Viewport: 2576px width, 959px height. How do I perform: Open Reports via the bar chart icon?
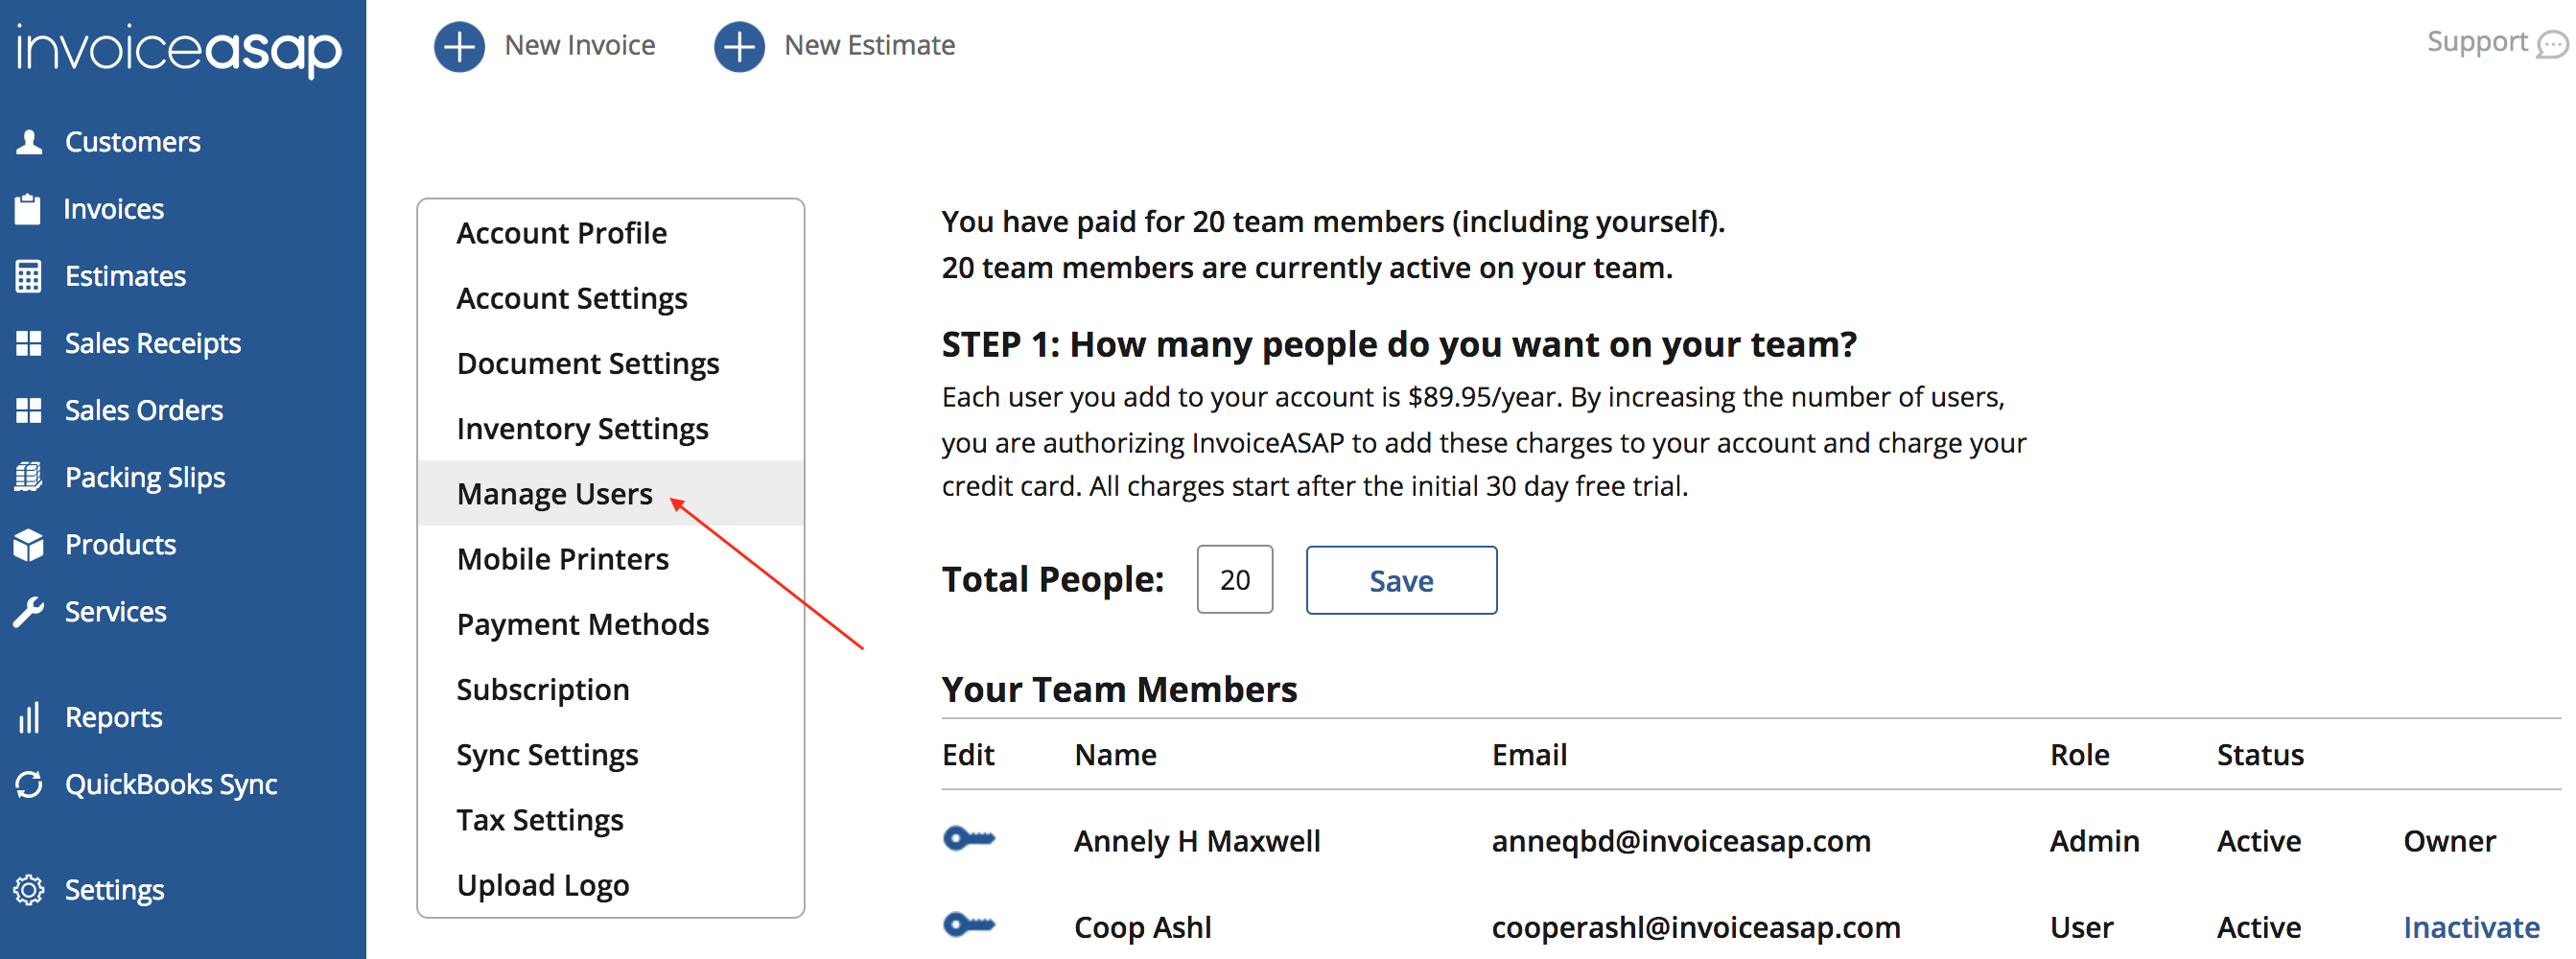coord(29,717)
